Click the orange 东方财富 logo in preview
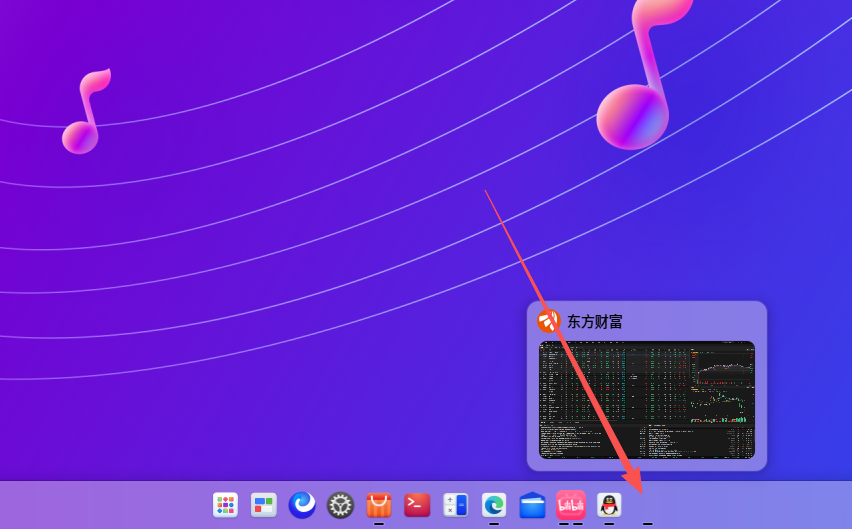The image size is (852, 529). coord(548,321)
